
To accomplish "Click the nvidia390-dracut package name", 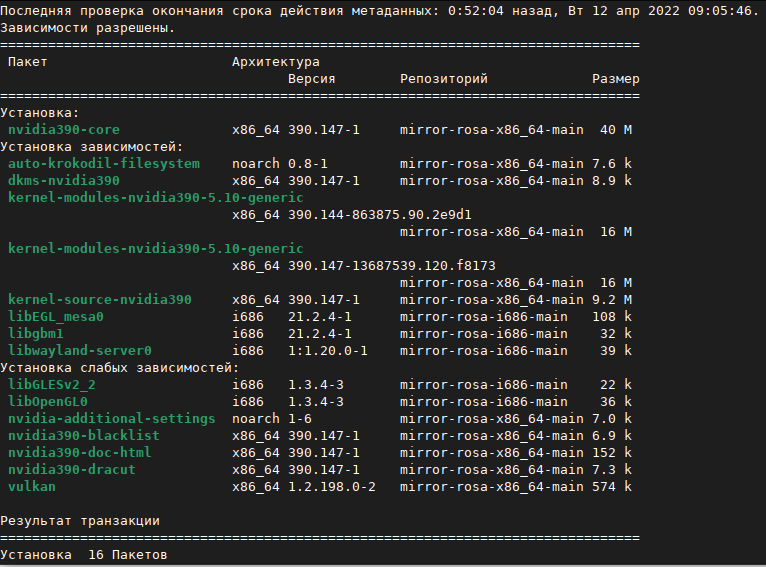I will [71, 470].
